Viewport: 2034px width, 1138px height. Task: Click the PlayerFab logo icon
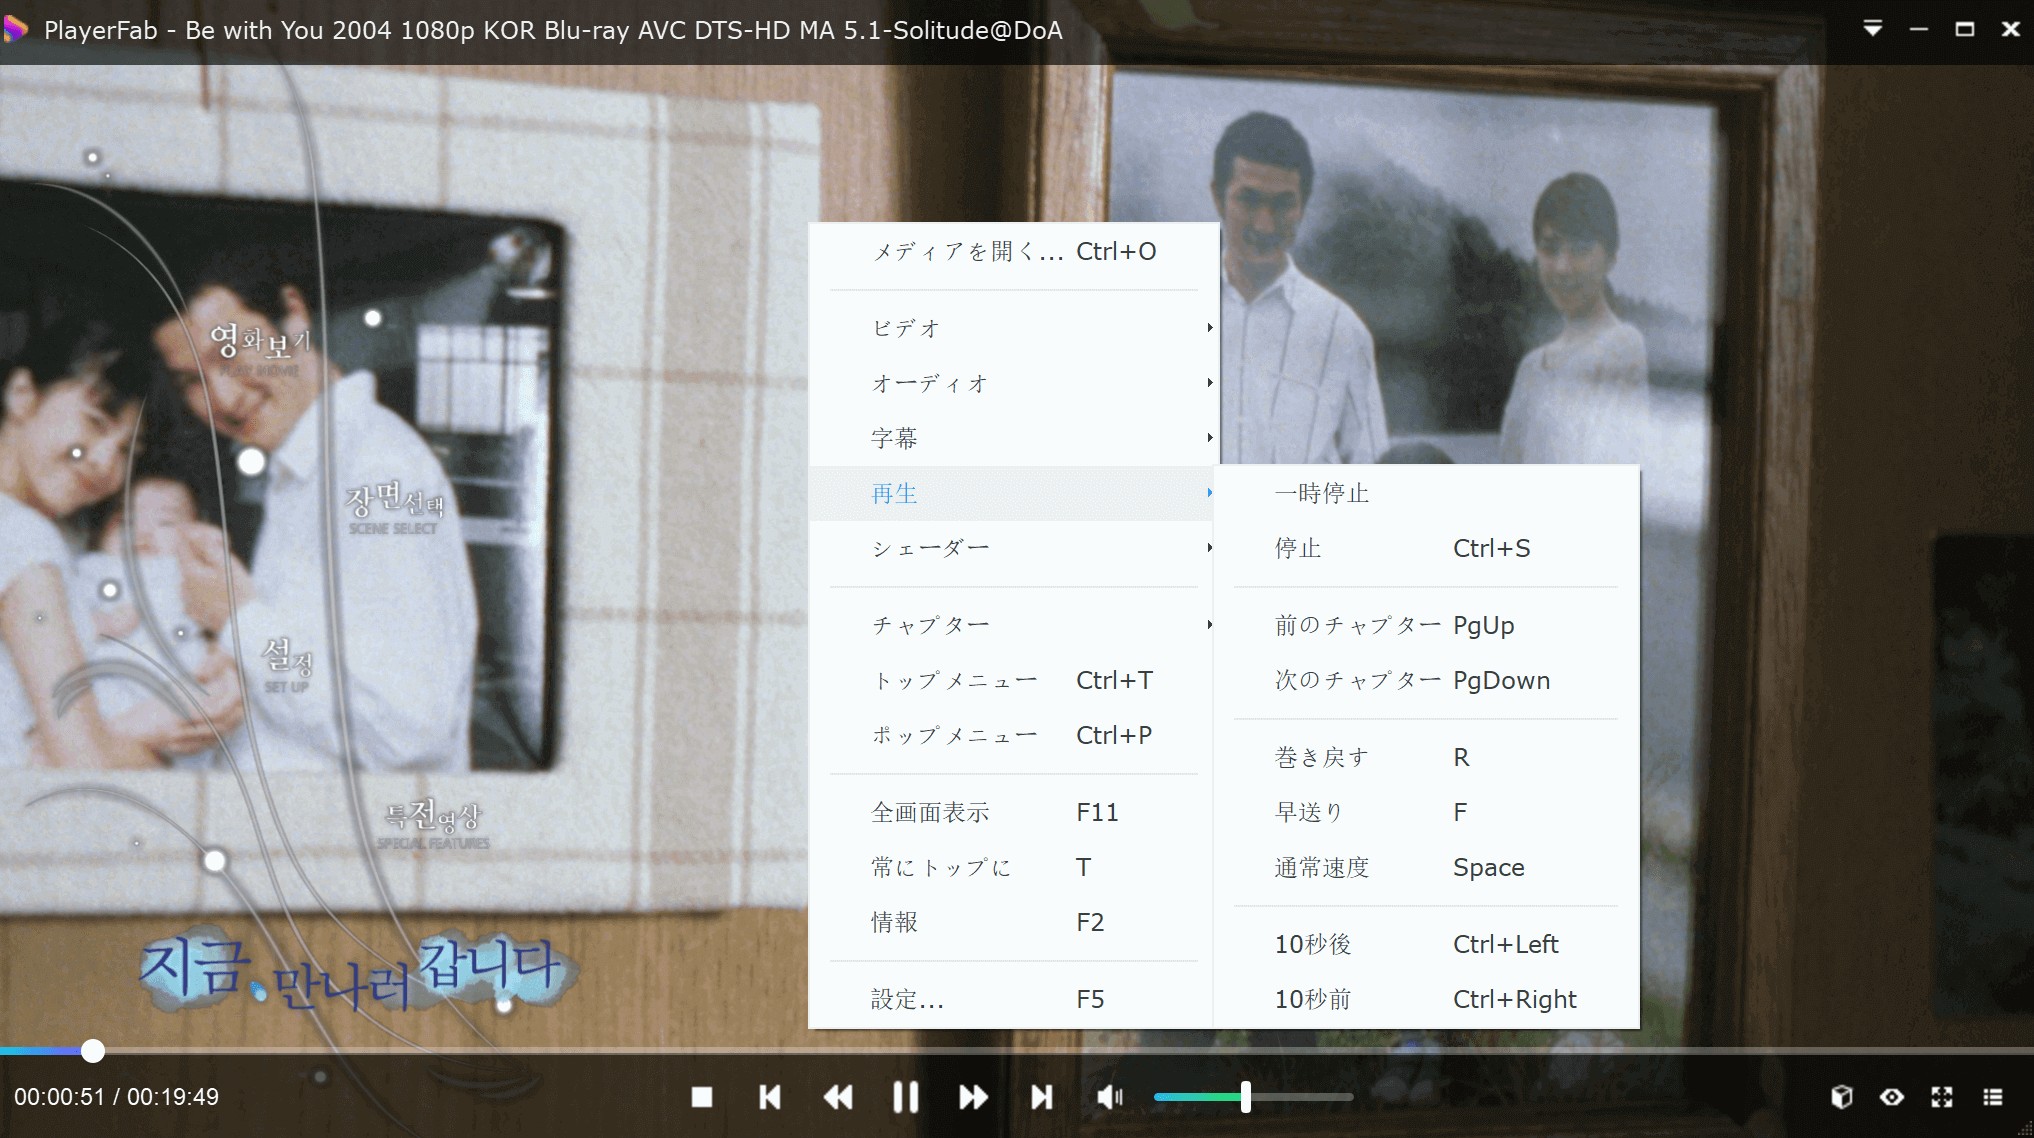point(15,30)
